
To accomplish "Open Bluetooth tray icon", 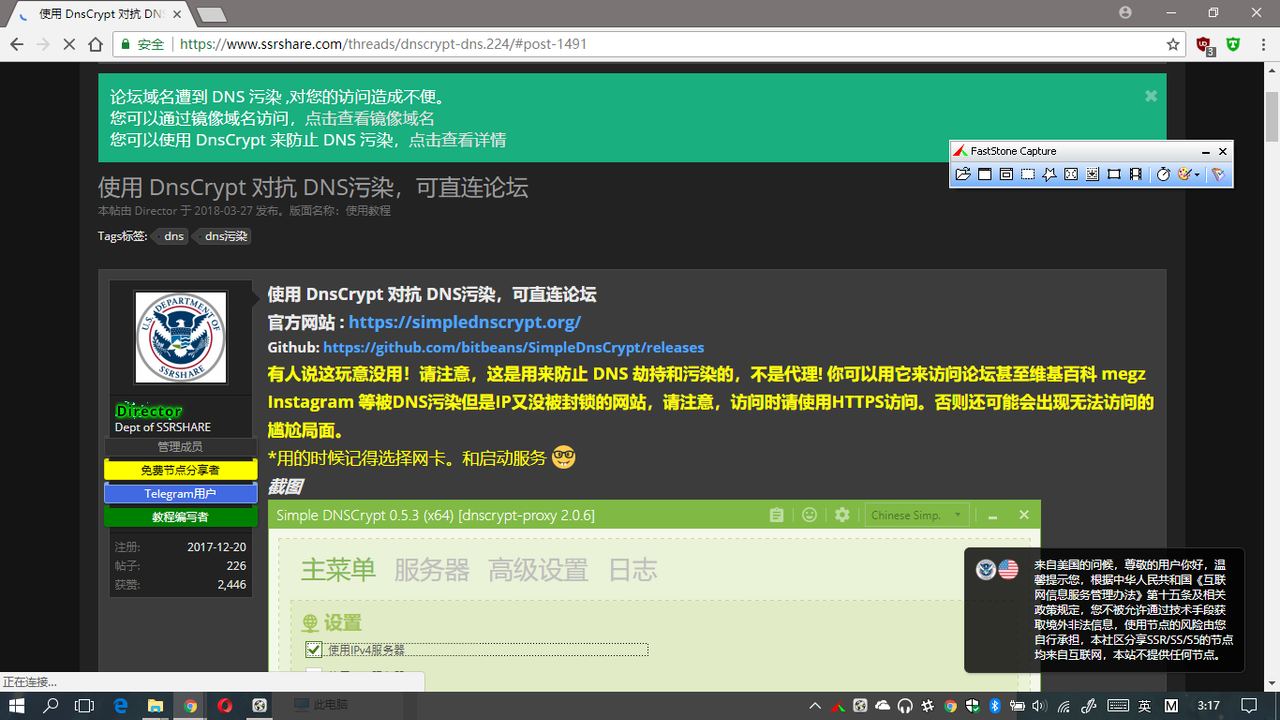I will (995, 706).
